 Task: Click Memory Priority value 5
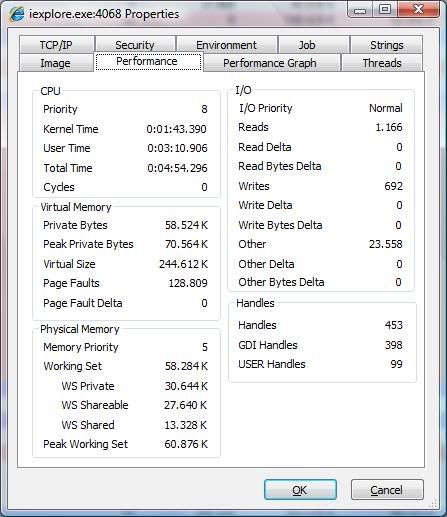(x=205, y=347)
